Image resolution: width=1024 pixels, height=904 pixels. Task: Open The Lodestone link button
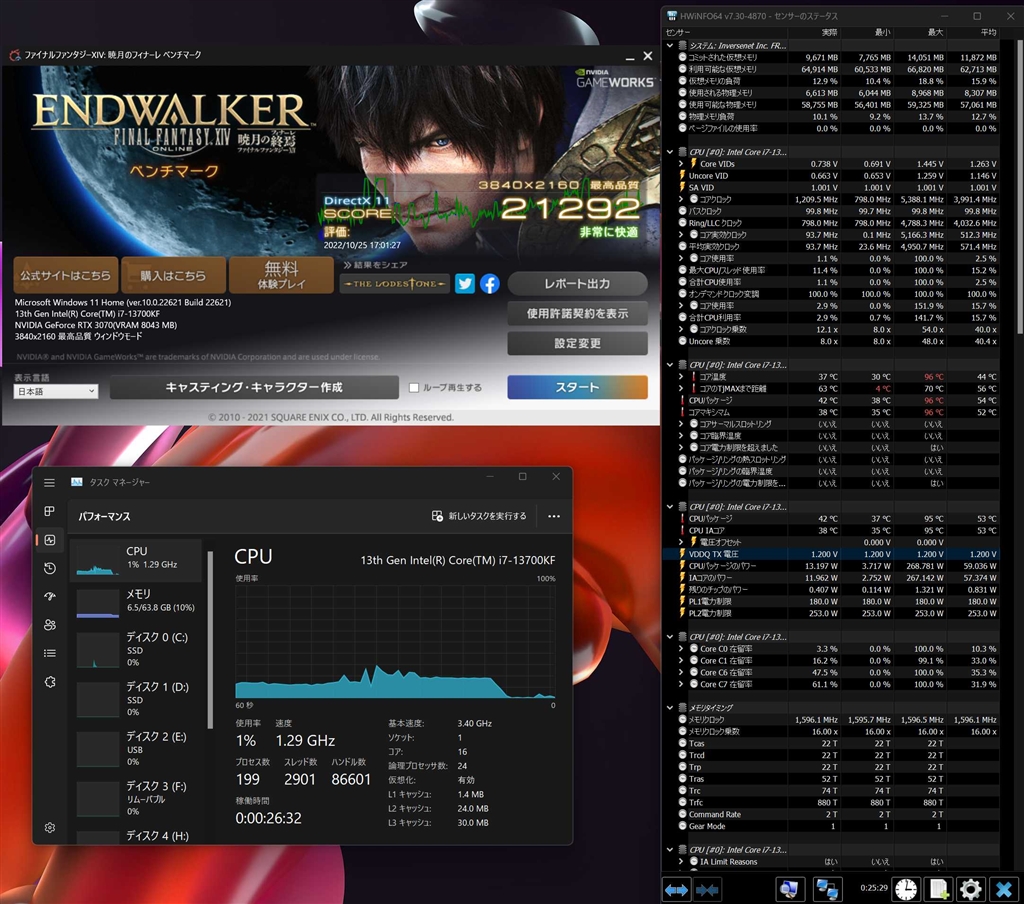(394, 283)
